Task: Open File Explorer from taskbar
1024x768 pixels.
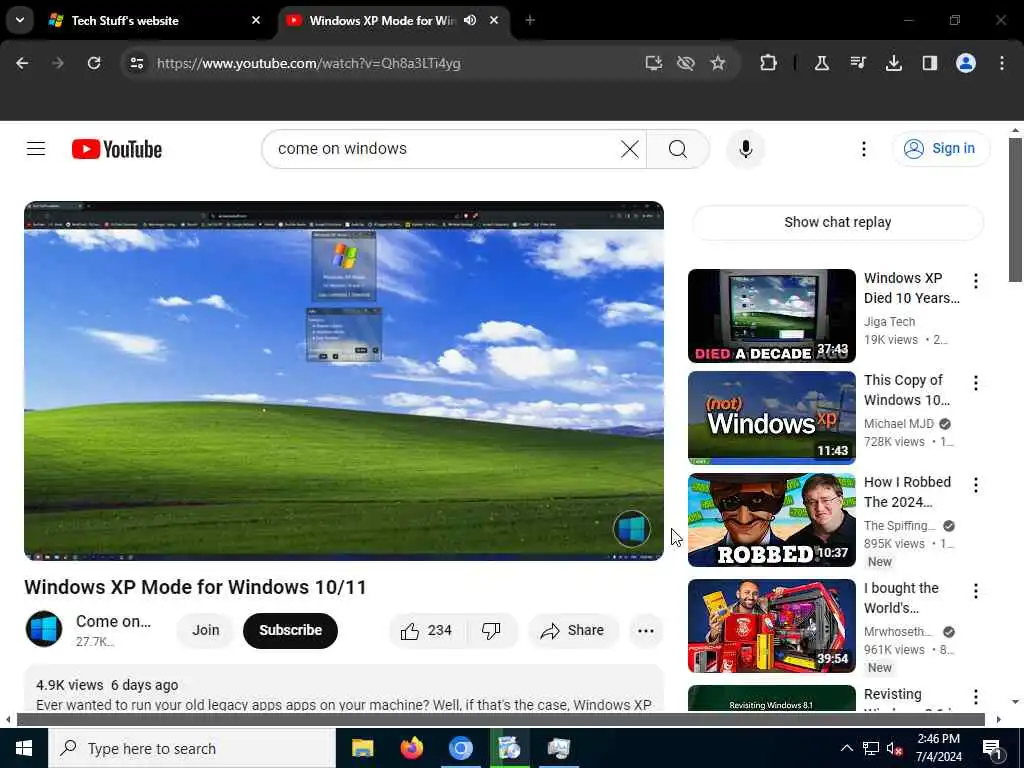Action: [362, 748]
